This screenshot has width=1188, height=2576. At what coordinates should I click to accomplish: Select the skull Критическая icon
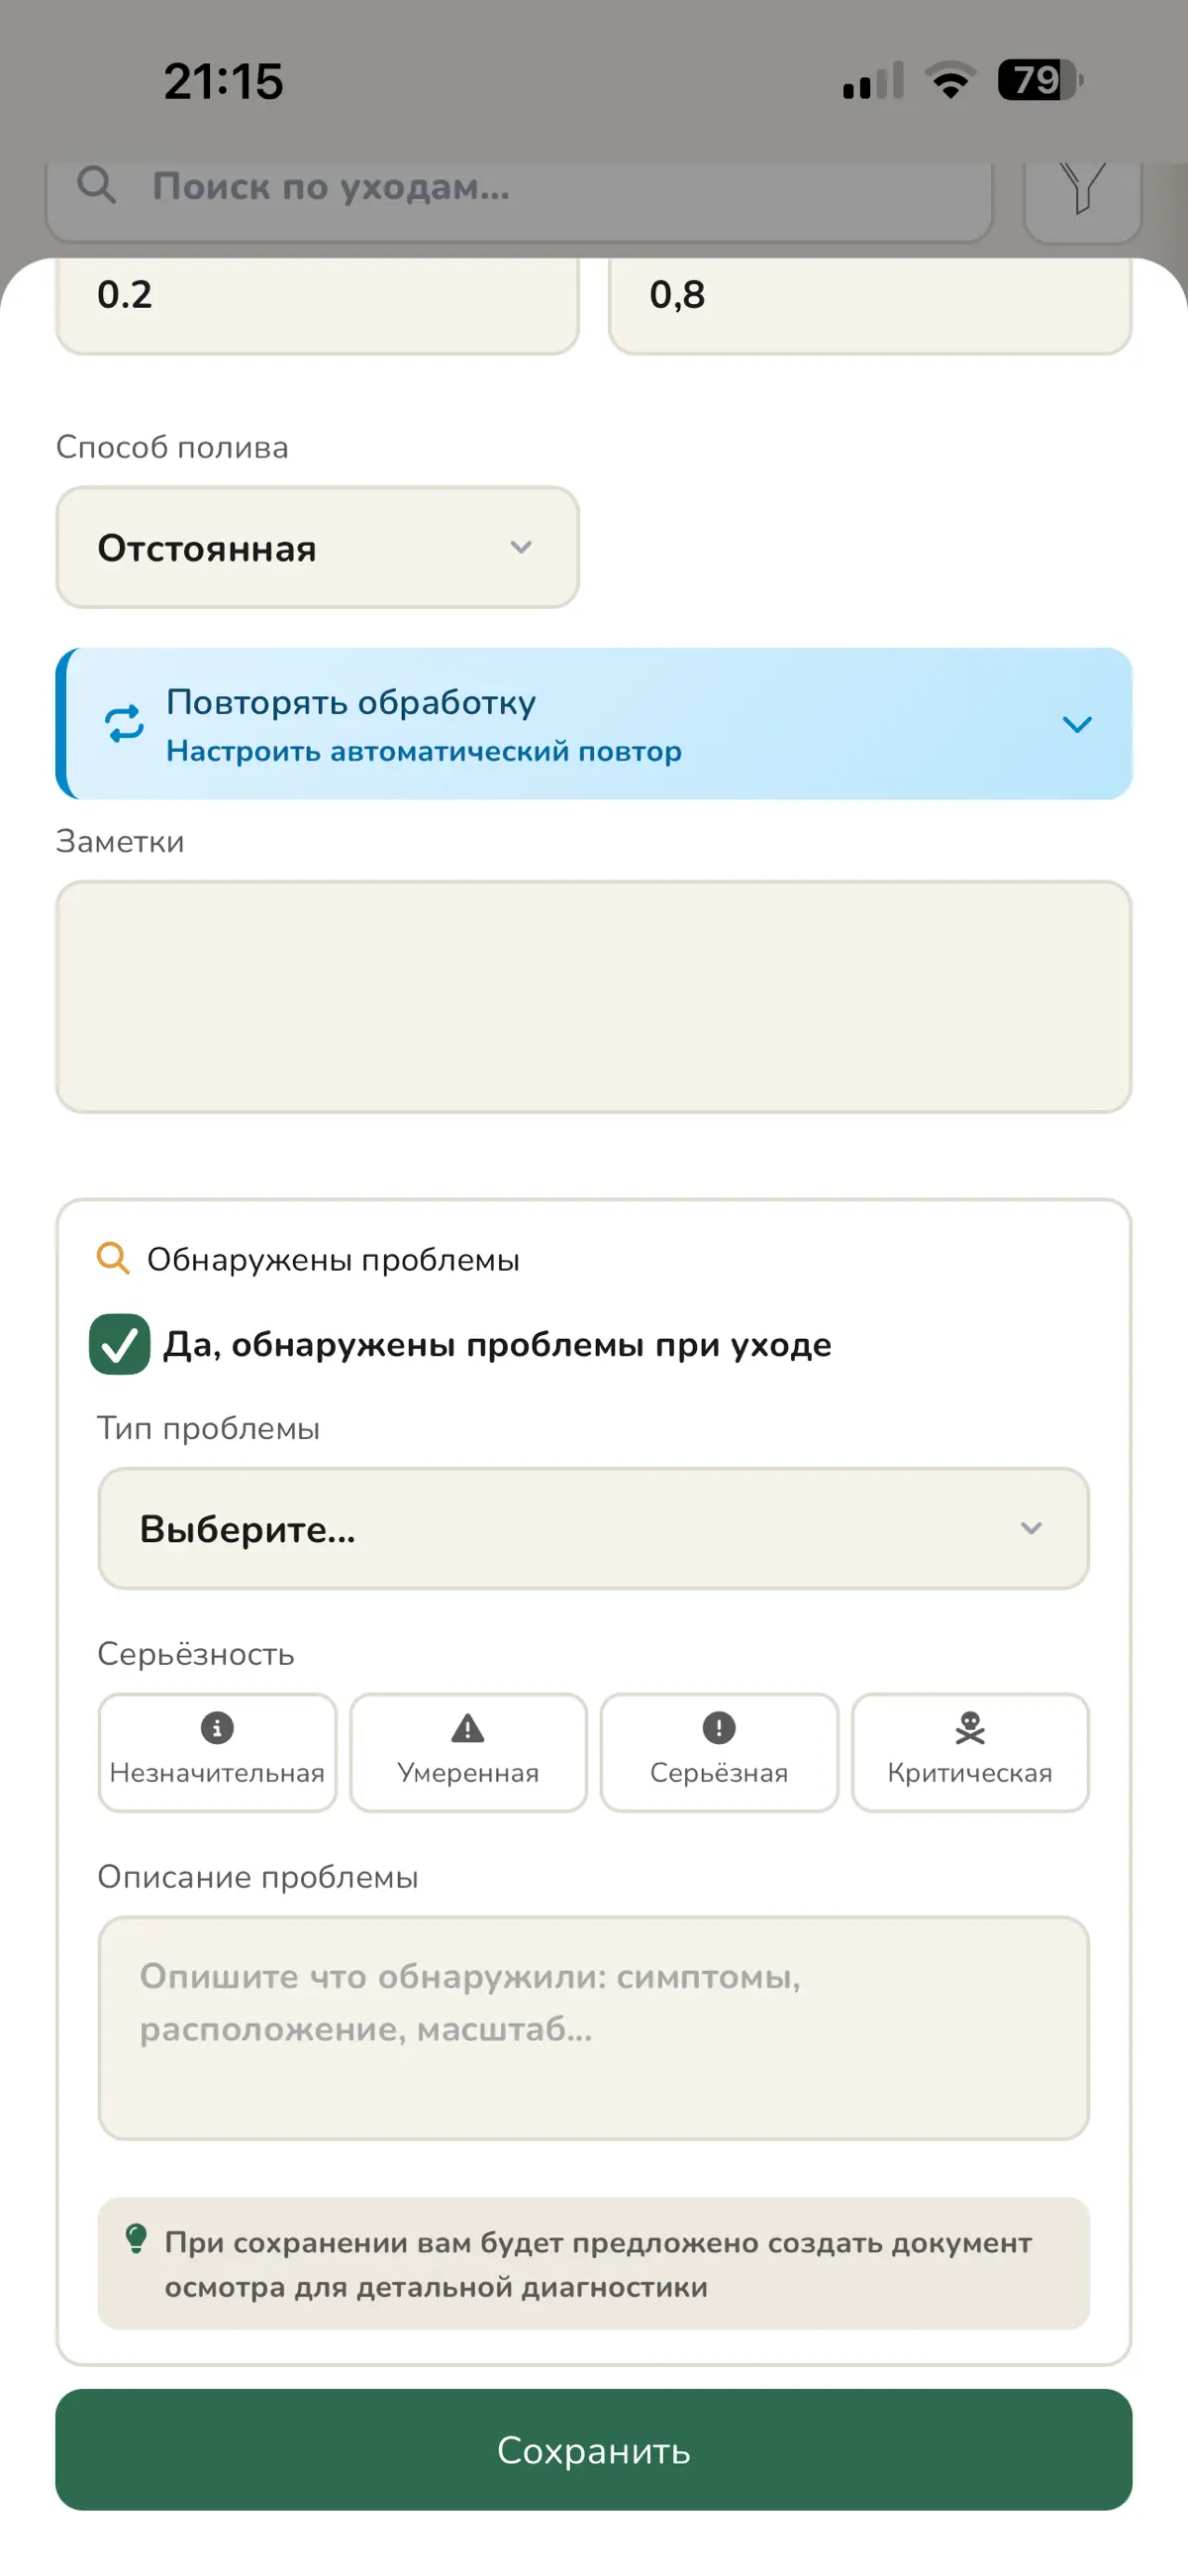pyautogui.click(x=970, y=1727)
